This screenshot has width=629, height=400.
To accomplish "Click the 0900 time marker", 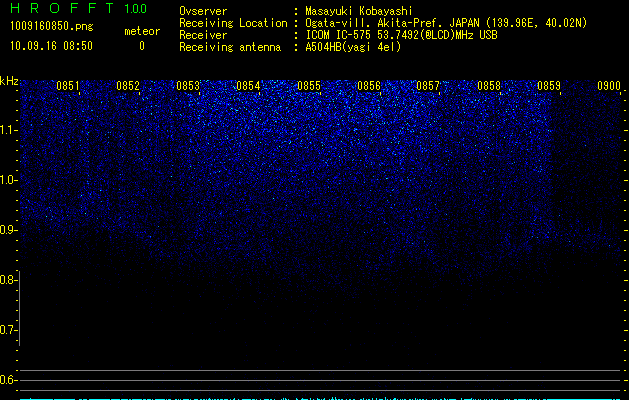I will [x=609, y=86].
